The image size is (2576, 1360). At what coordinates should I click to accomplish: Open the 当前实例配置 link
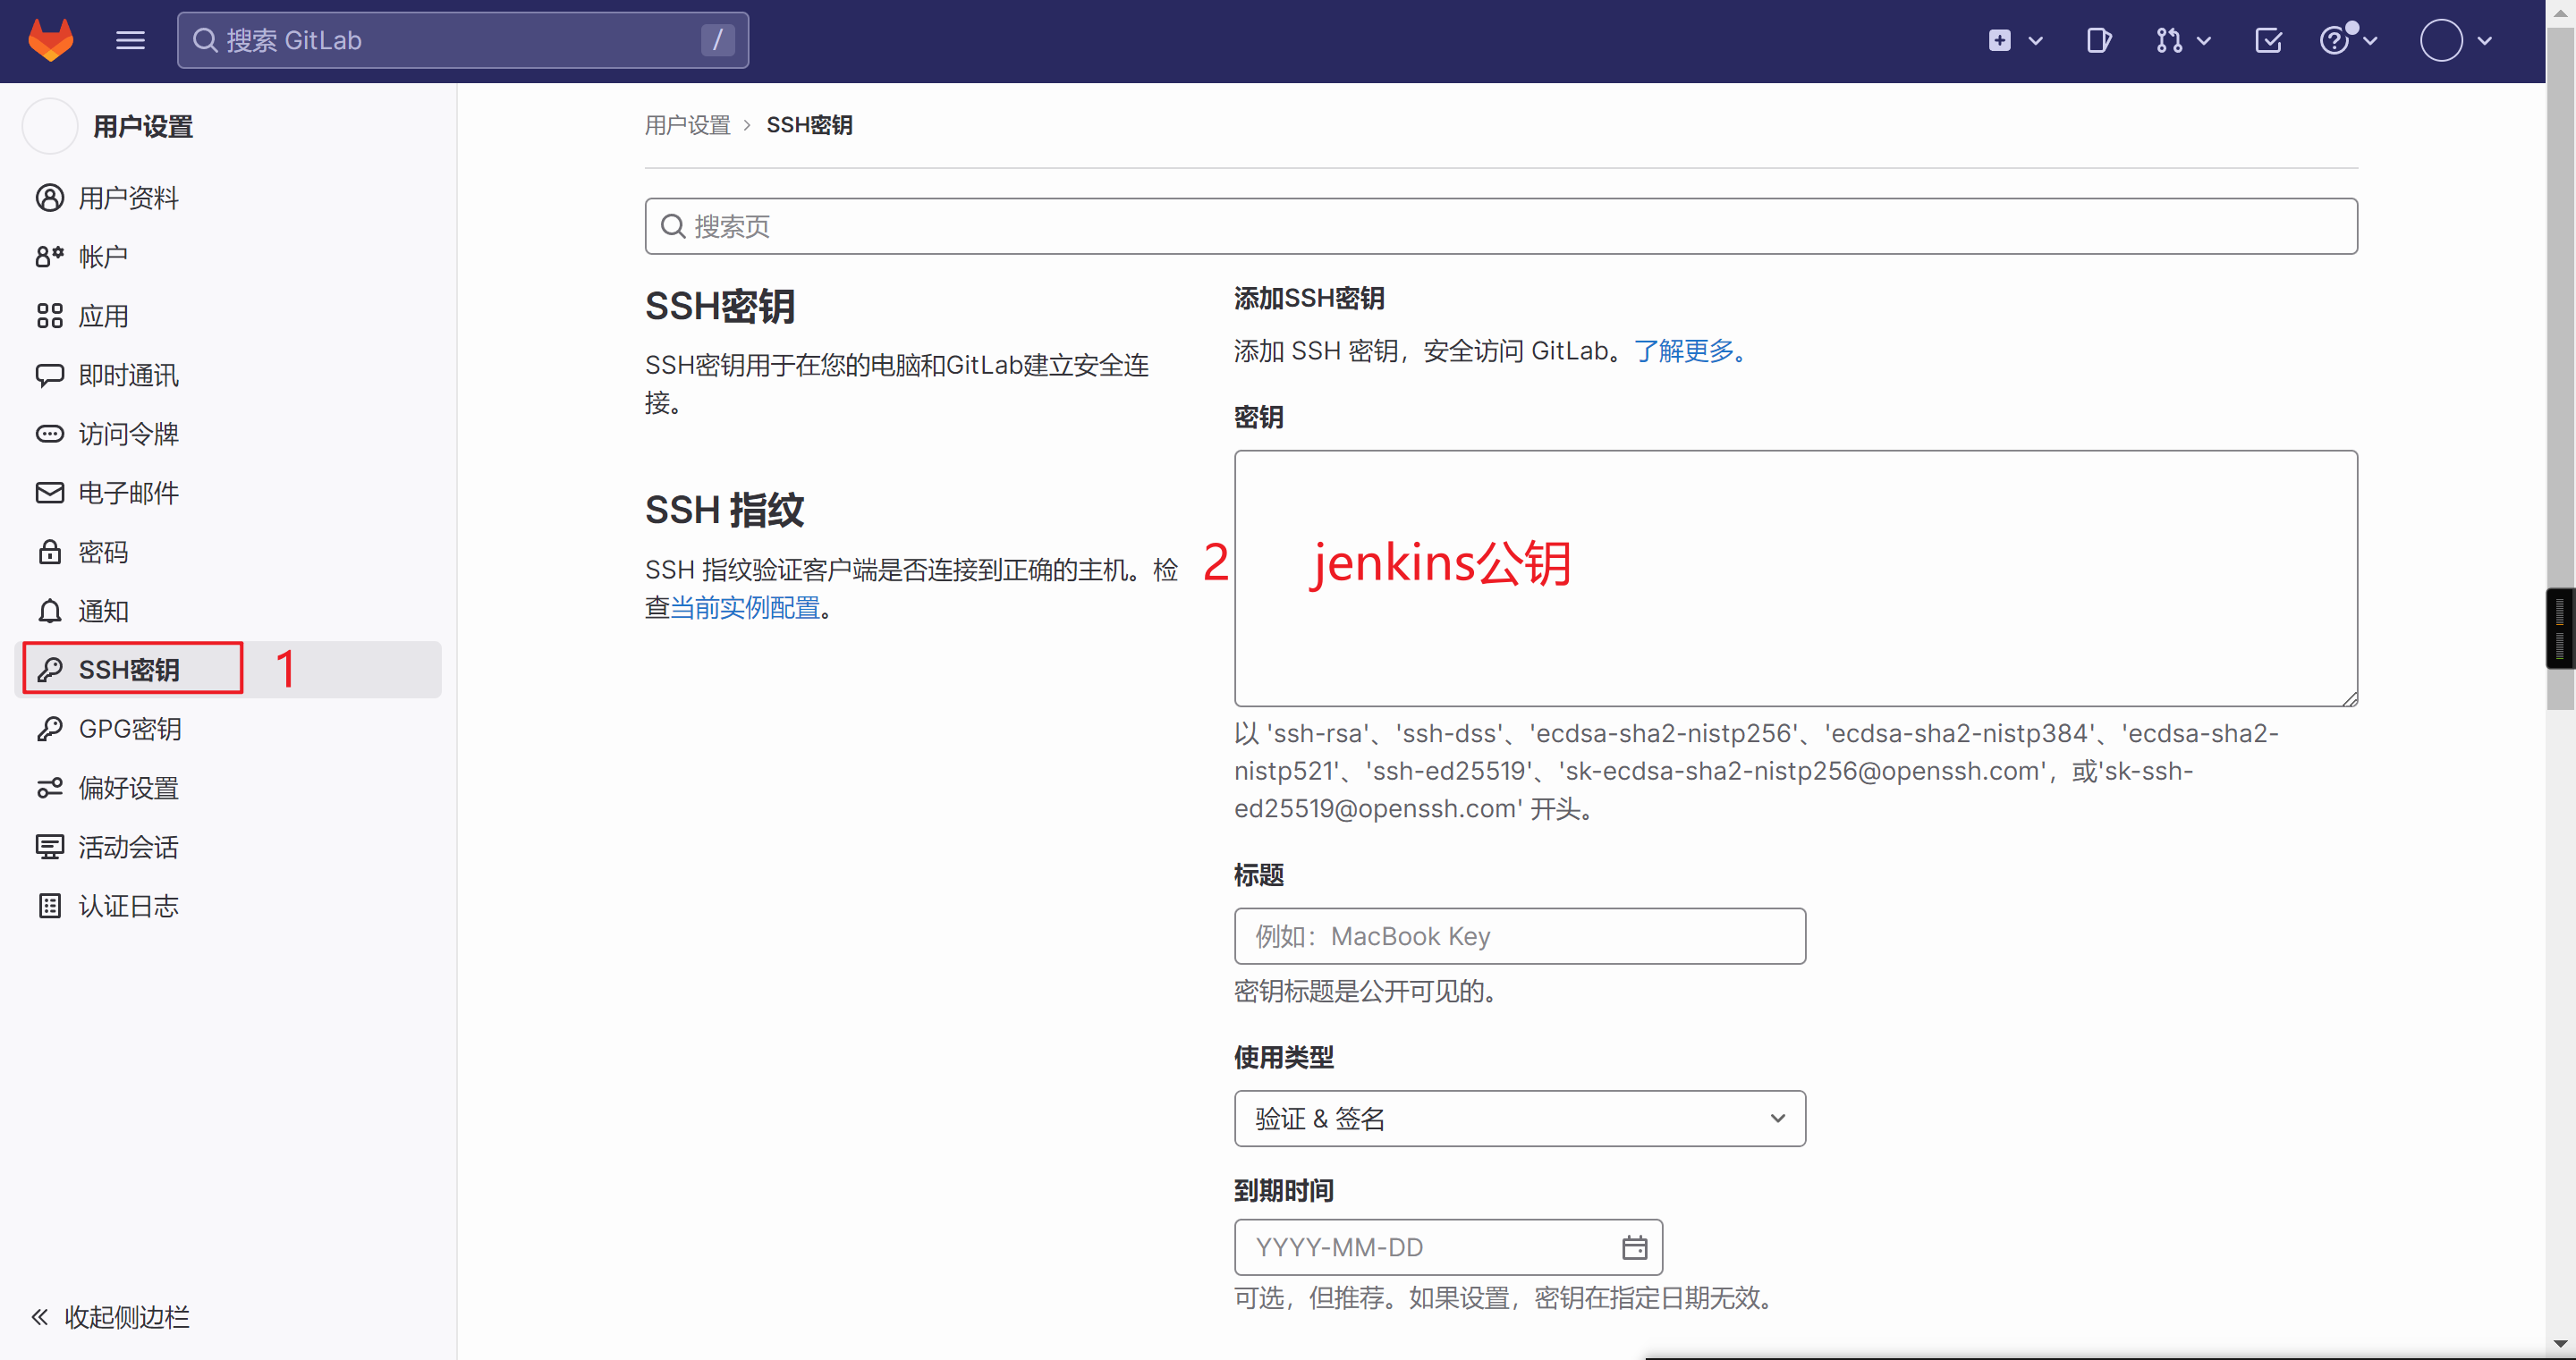coord(745,607)
